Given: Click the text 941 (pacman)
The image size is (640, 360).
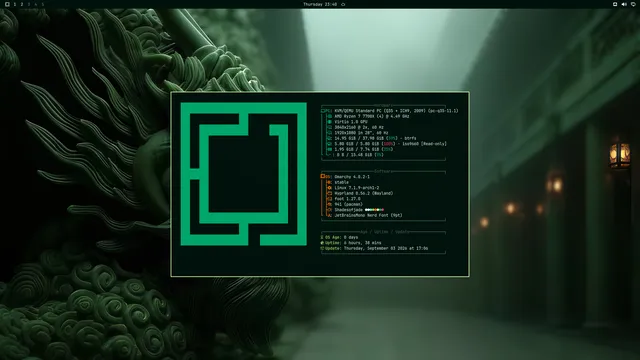Looking at the screenshot, I should pyautogui.click(x=349, y=204).
